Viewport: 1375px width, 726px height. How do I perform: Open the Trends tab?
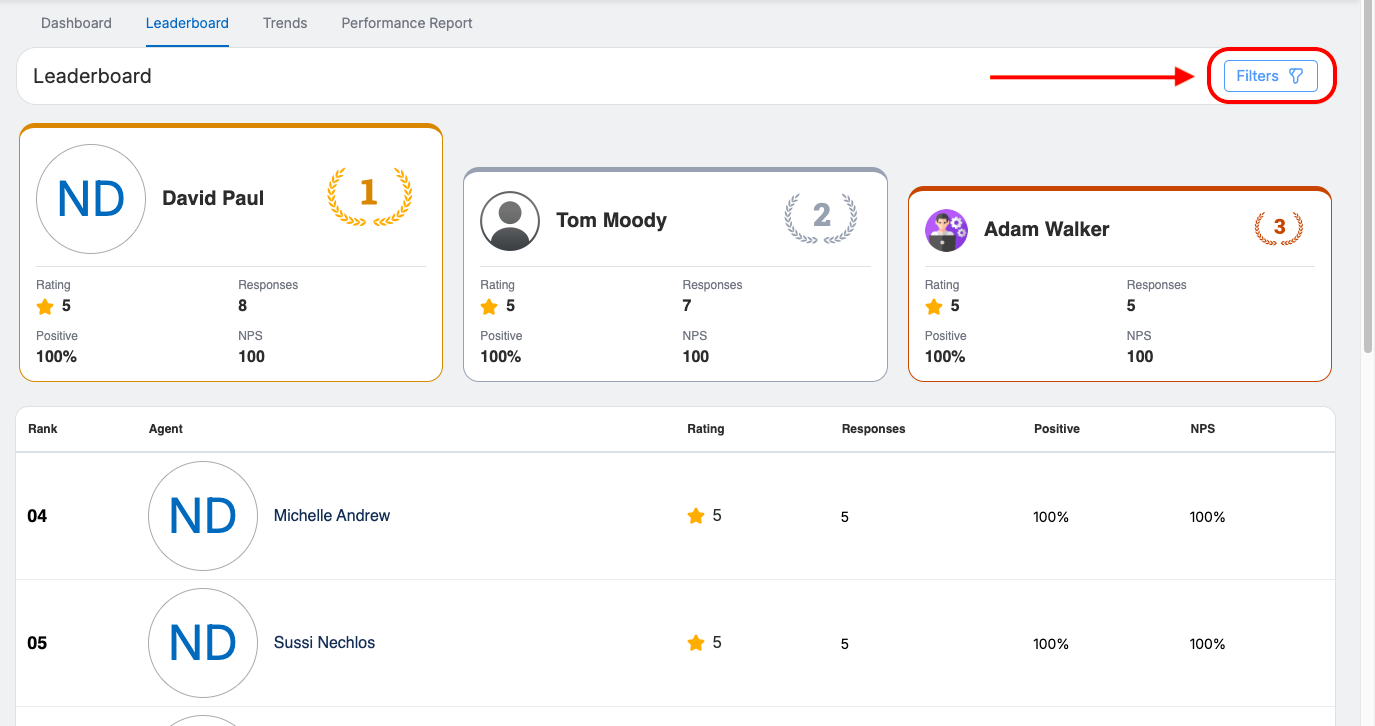[x=285, y=23]
